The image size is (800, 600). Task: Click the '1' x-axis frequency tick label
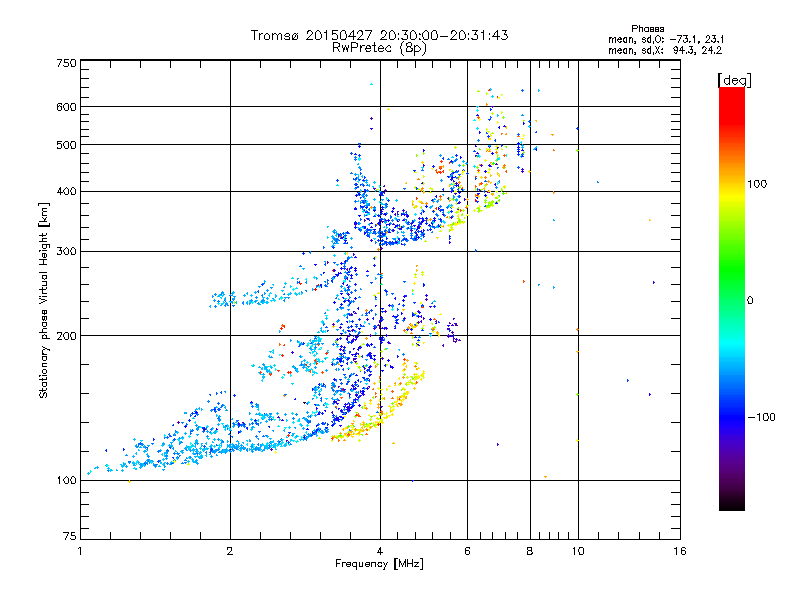point(80,551)
